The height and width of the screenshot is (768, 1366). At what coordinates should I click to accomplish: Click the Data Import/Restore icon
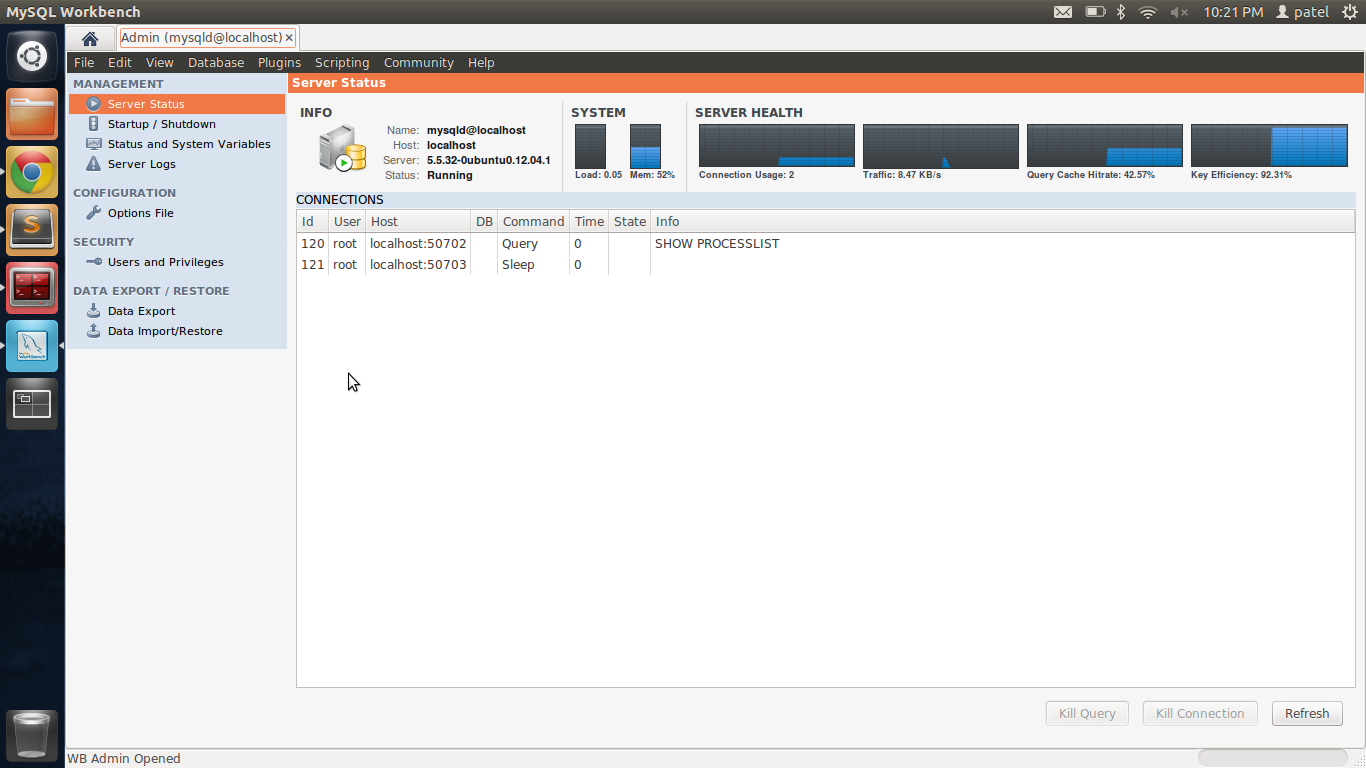pos(93,331)
